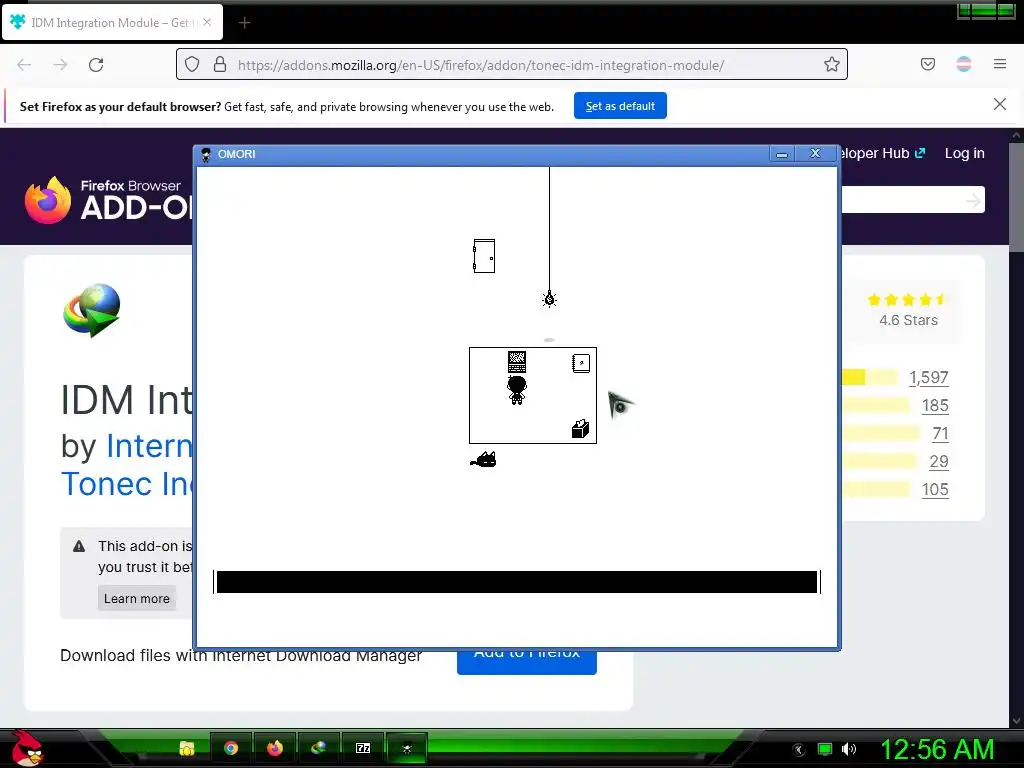
Task: Open the 185 four-star reviews link
Action: pyautogui.click(x=935, y=406)
